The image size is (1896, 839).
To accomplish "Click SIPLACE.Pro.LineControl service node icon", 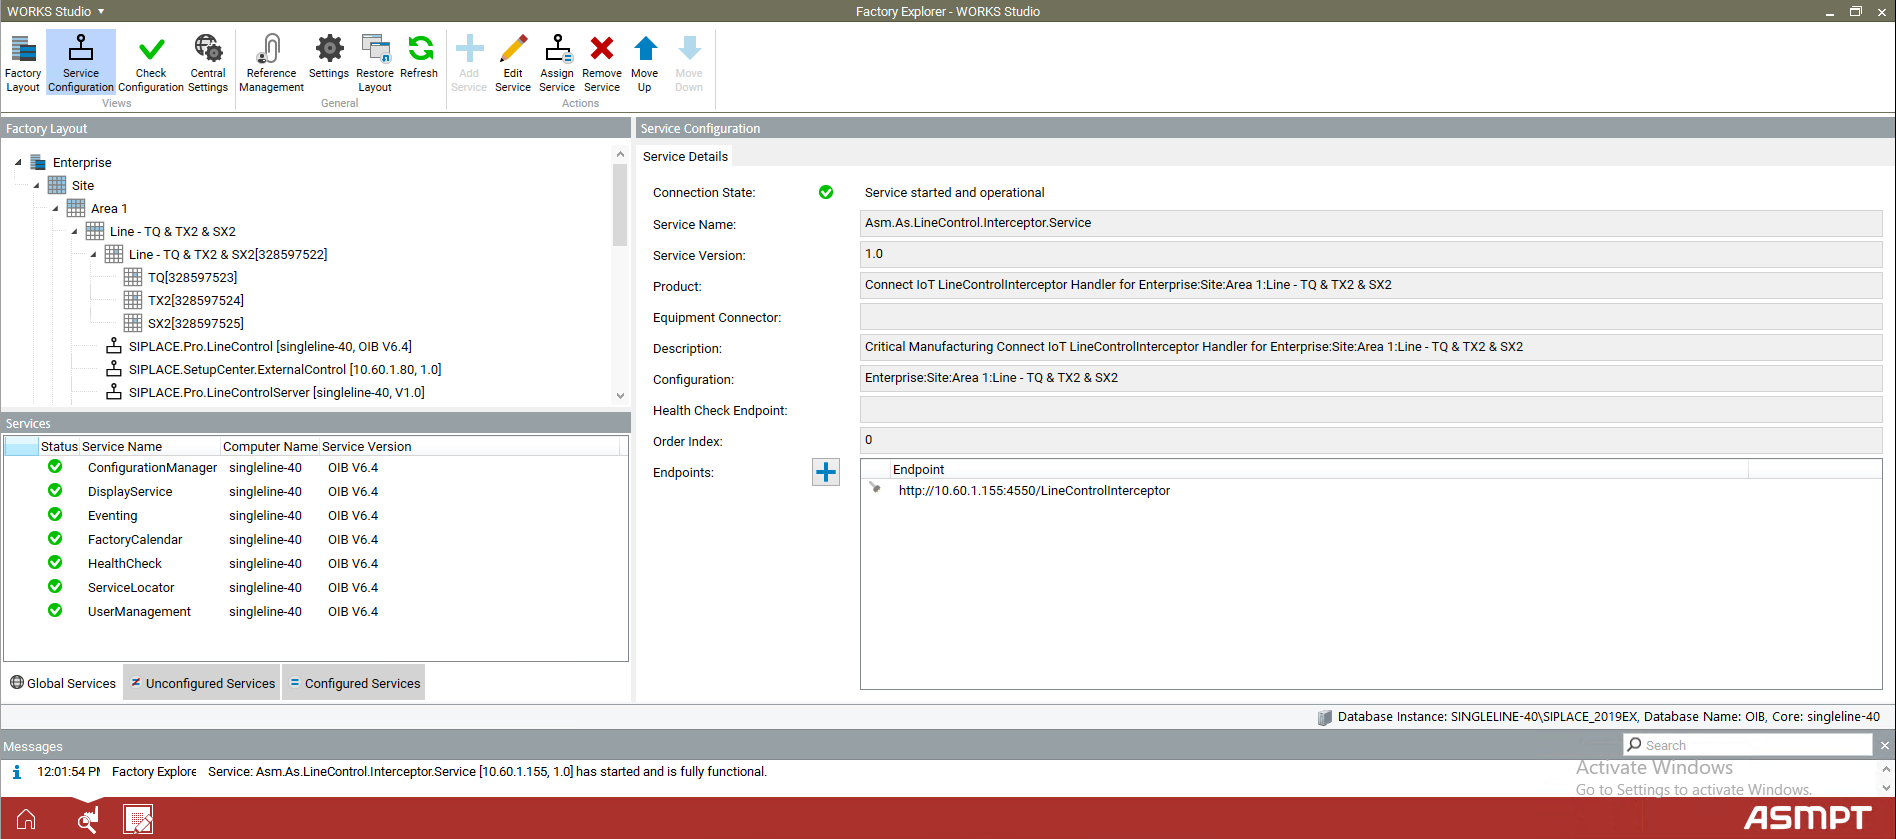I will 114,346.
